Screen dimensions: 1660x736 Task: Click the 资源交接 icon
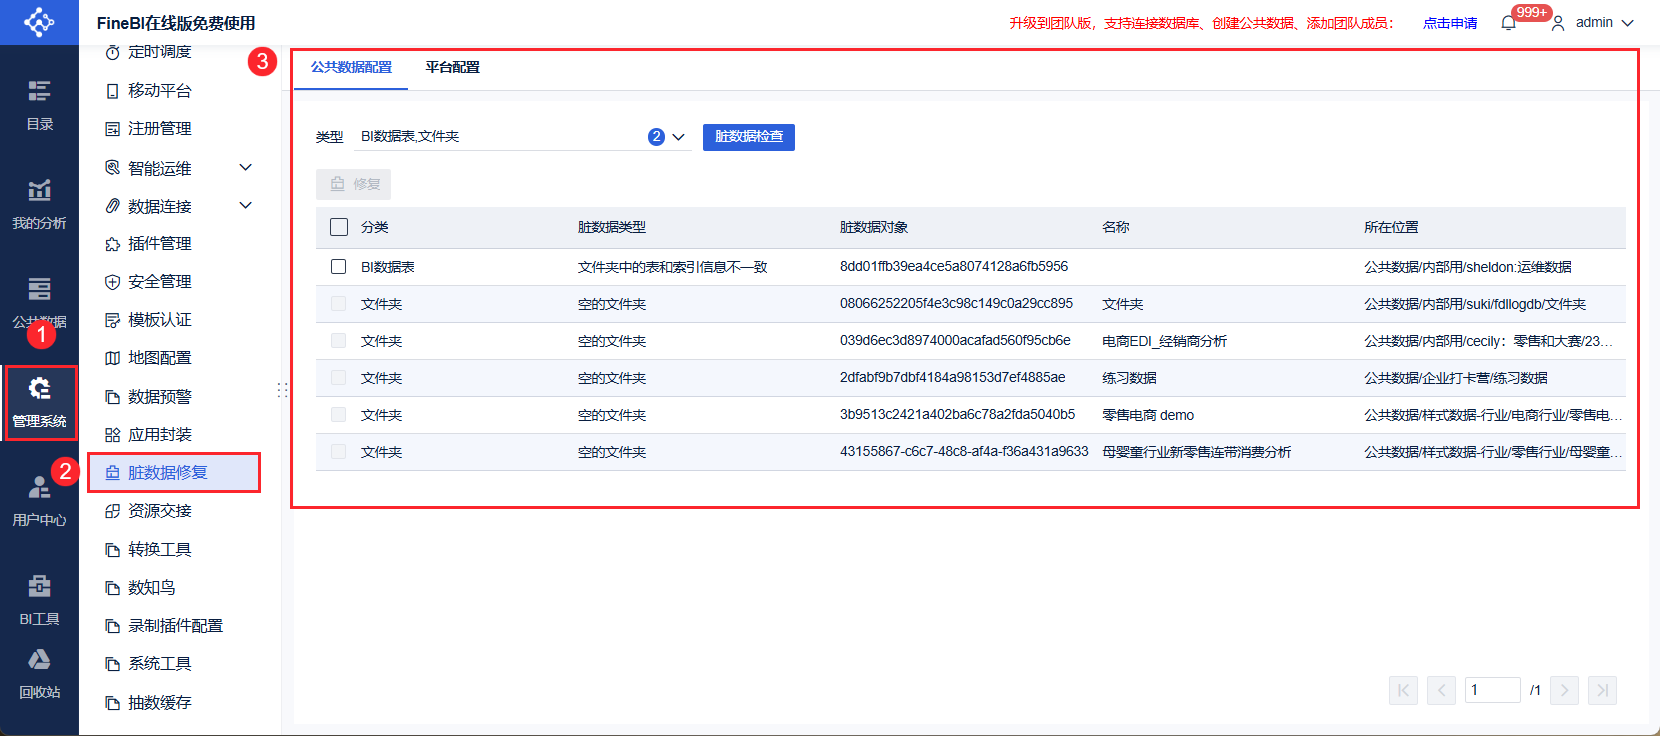(x=113, y=511)
